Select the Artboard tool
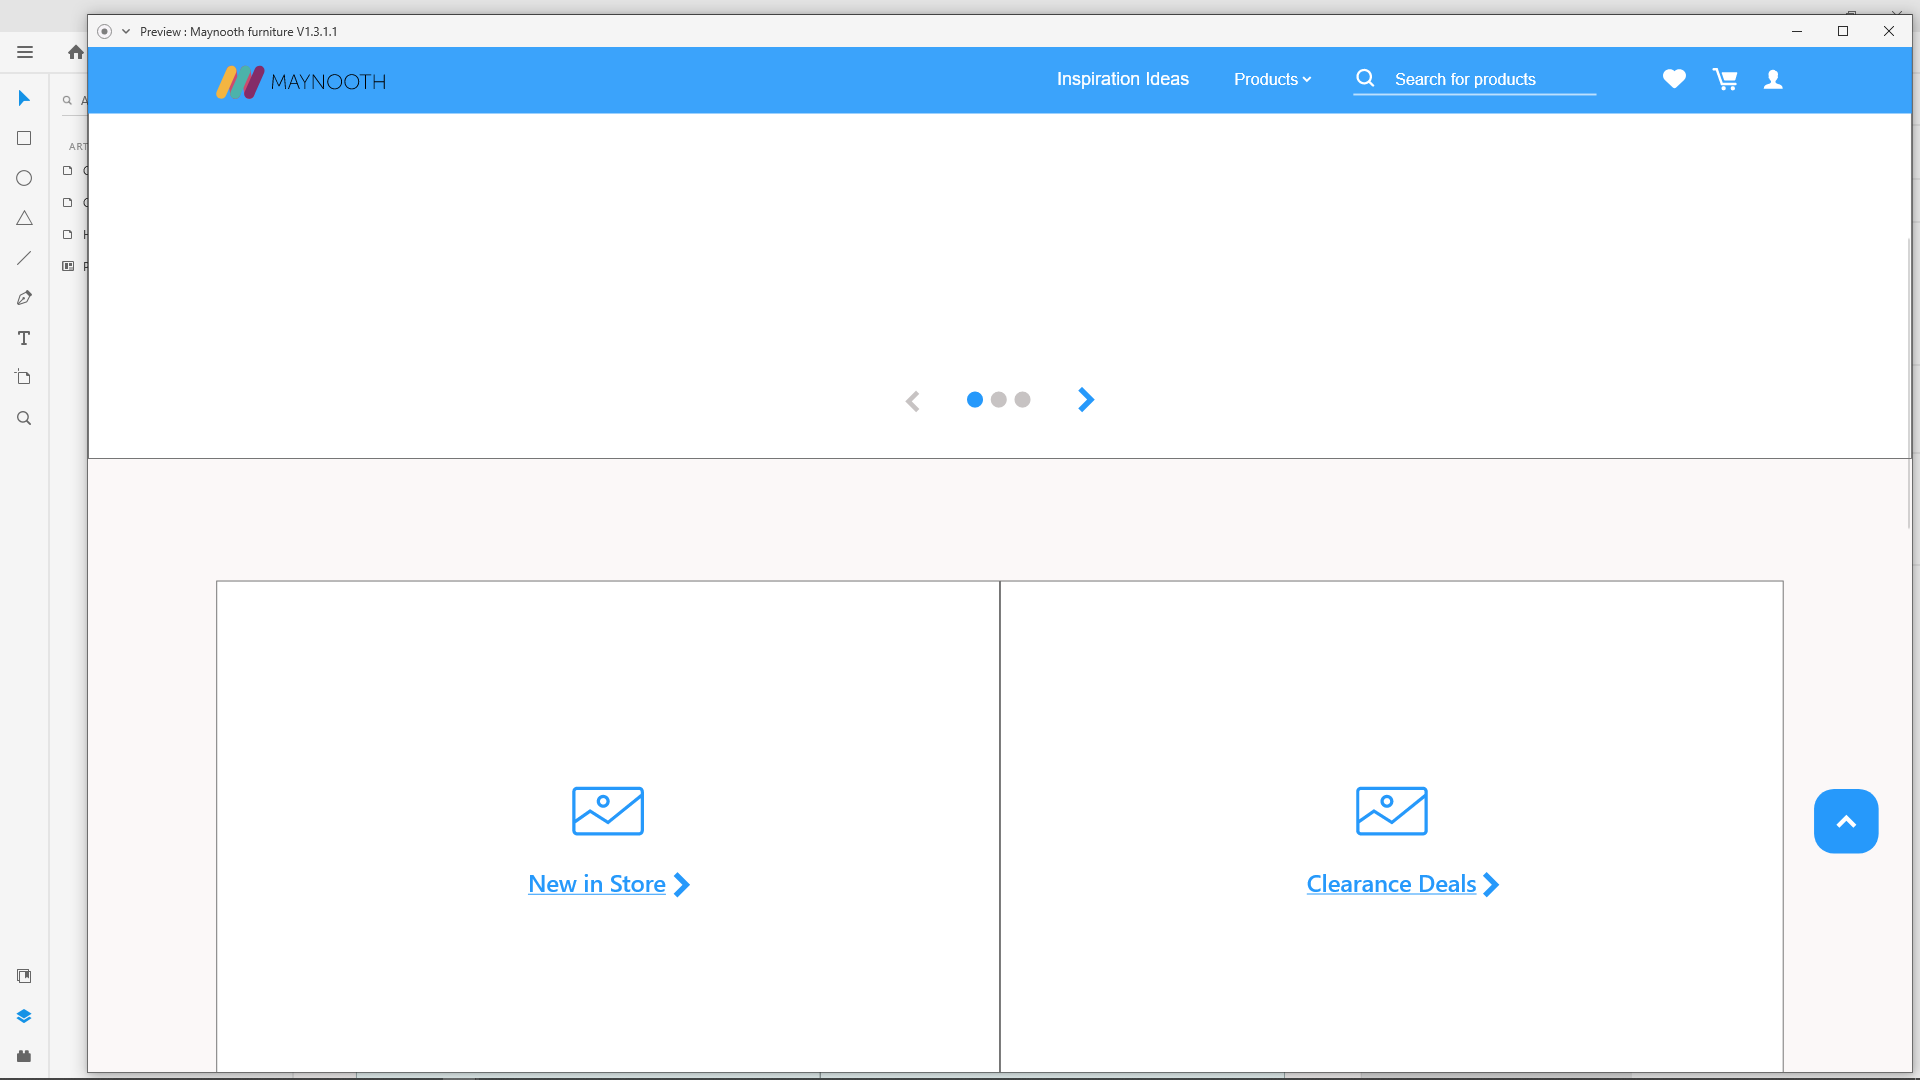Screen dimensions: 1920x1080 [x=24, y=377]
